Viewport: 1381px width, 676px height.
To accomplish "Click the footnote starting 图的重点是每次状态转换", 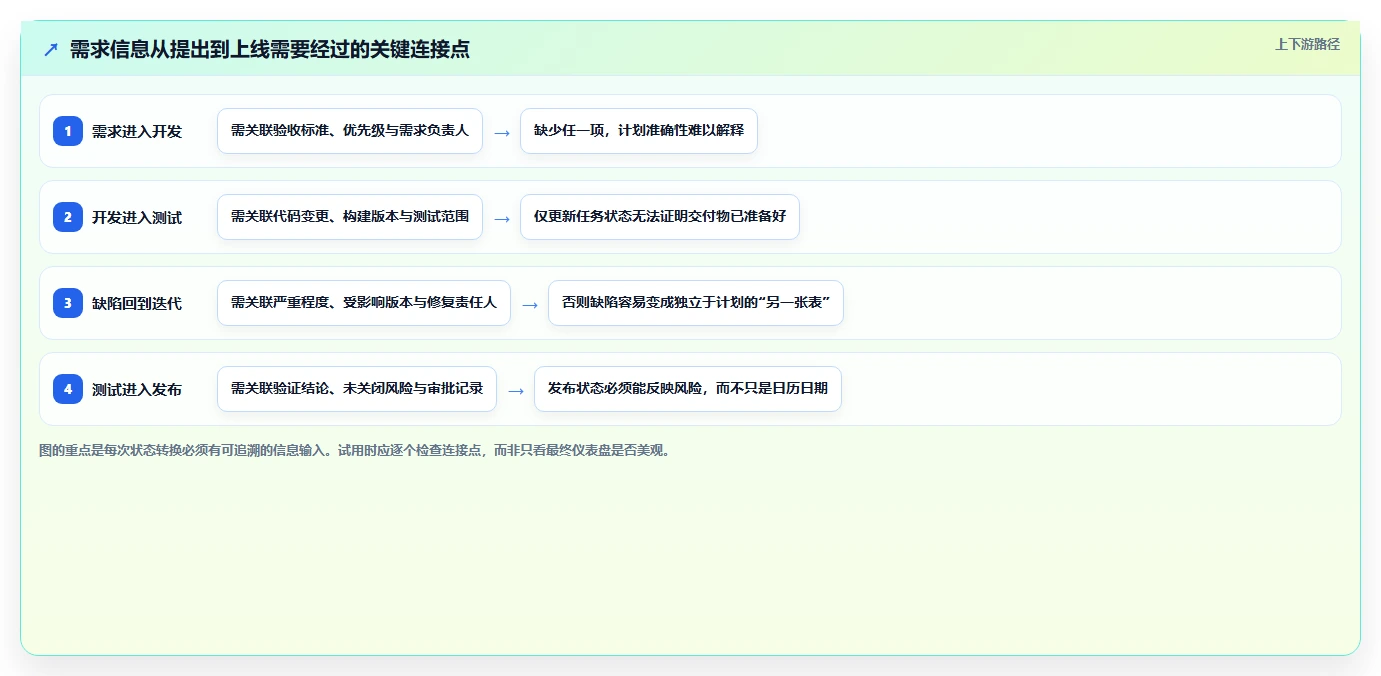I will tap(355, 450).
